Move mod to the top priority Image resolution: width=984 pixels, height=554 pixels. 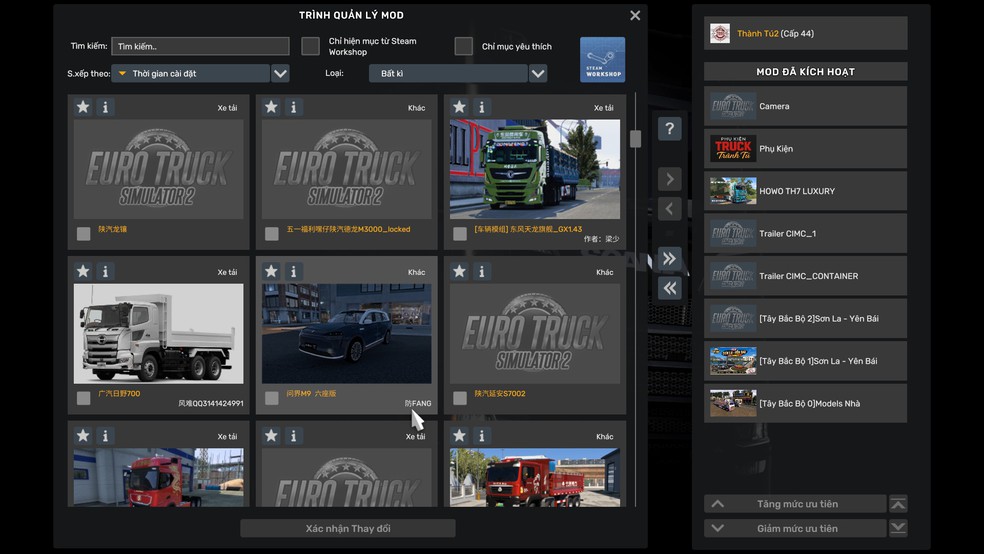click(898, 504)
